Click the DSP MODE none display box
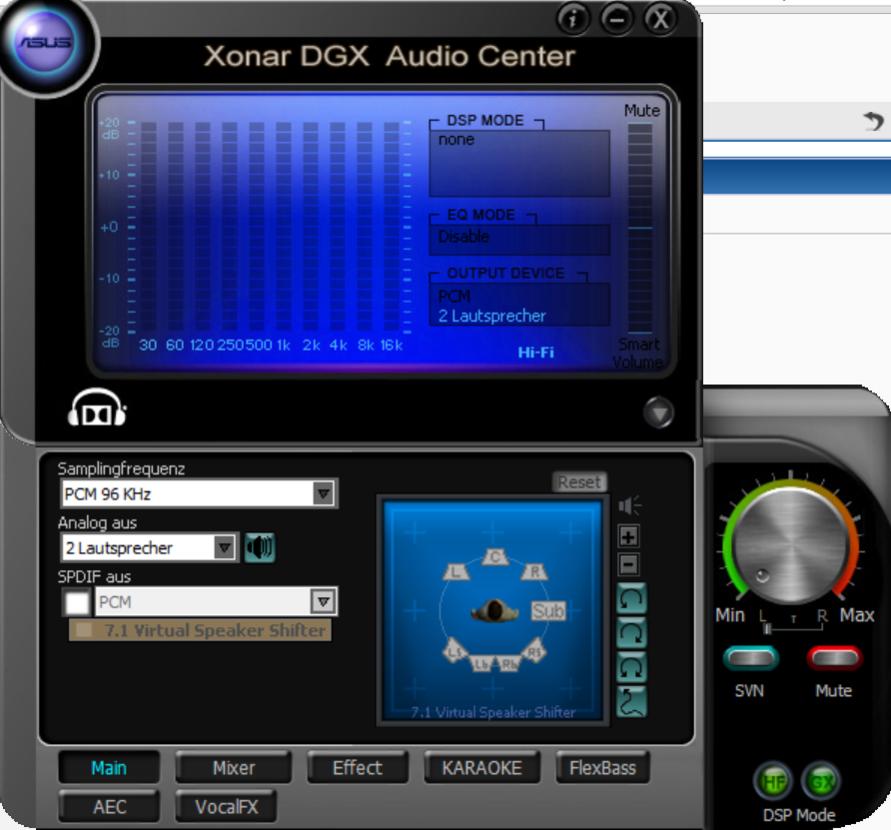This screenshot has height=830, width=891. pos(519,164)
